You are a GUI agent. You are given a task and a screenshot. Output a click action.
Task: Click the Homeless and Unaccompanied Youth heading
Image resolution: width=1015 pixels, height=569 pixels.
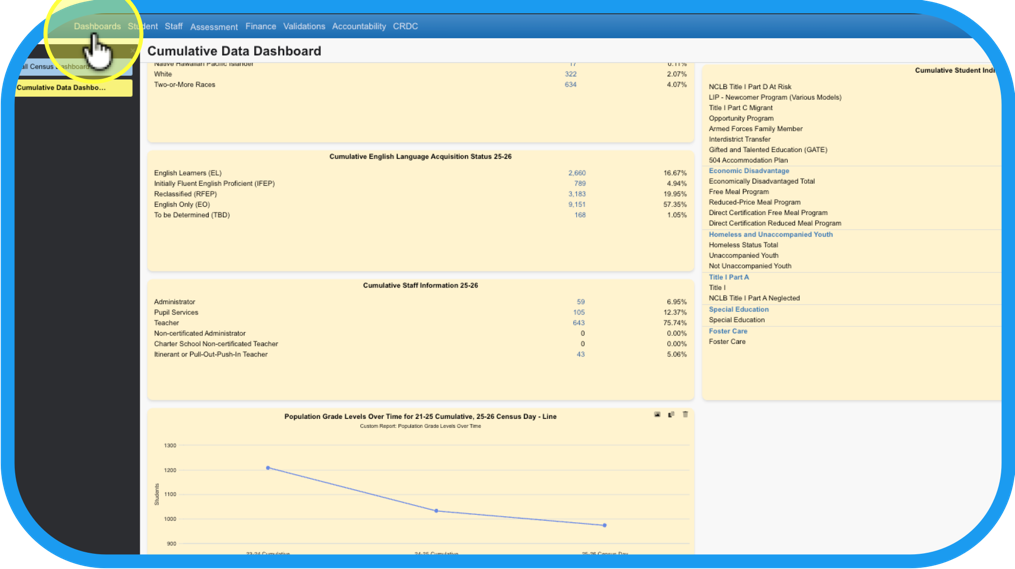point(770,234)
